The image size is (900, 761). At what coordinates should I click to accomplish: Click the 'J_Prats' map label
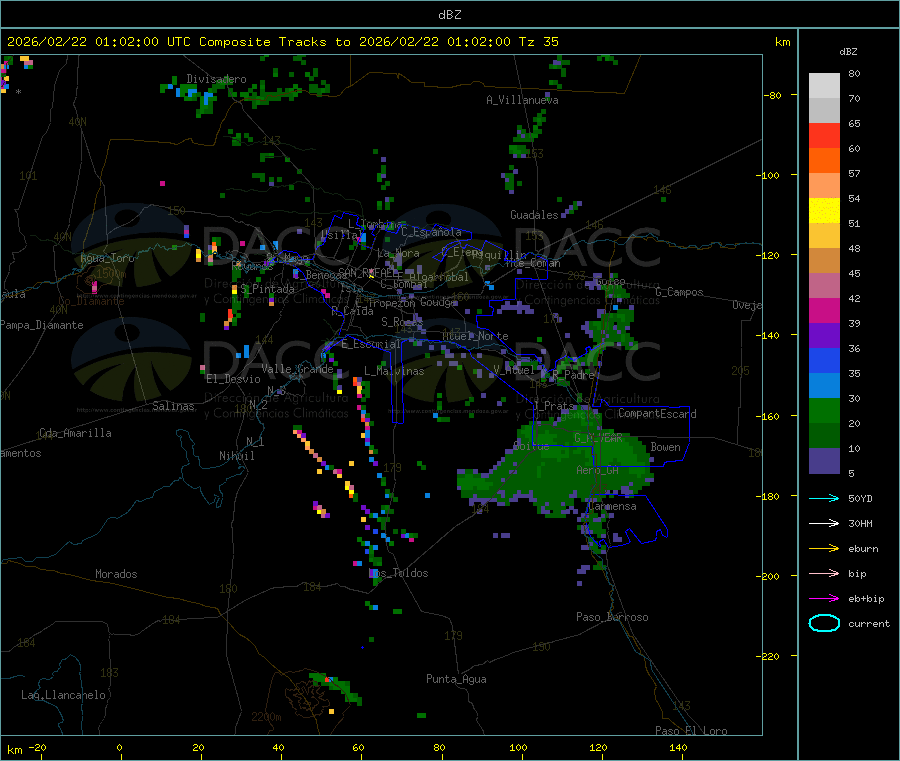point(554,406)
